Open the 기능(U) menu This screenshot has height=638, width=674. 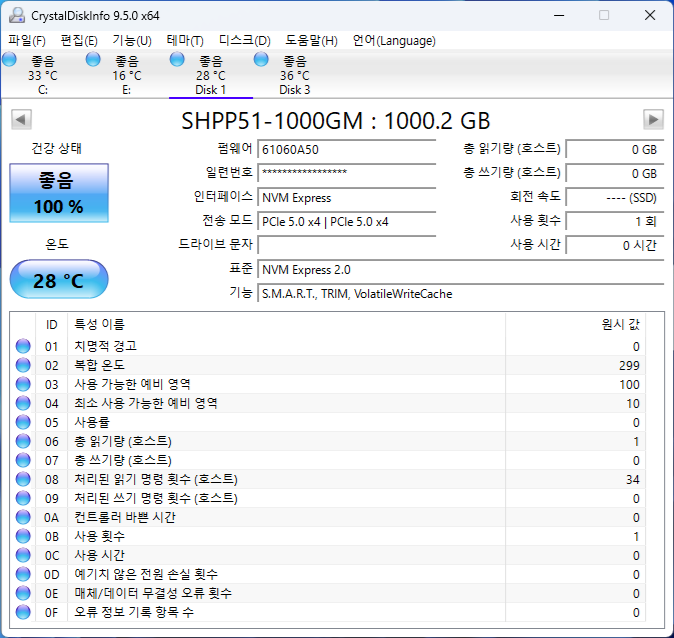pyautogui.click(x=132, y=40)
